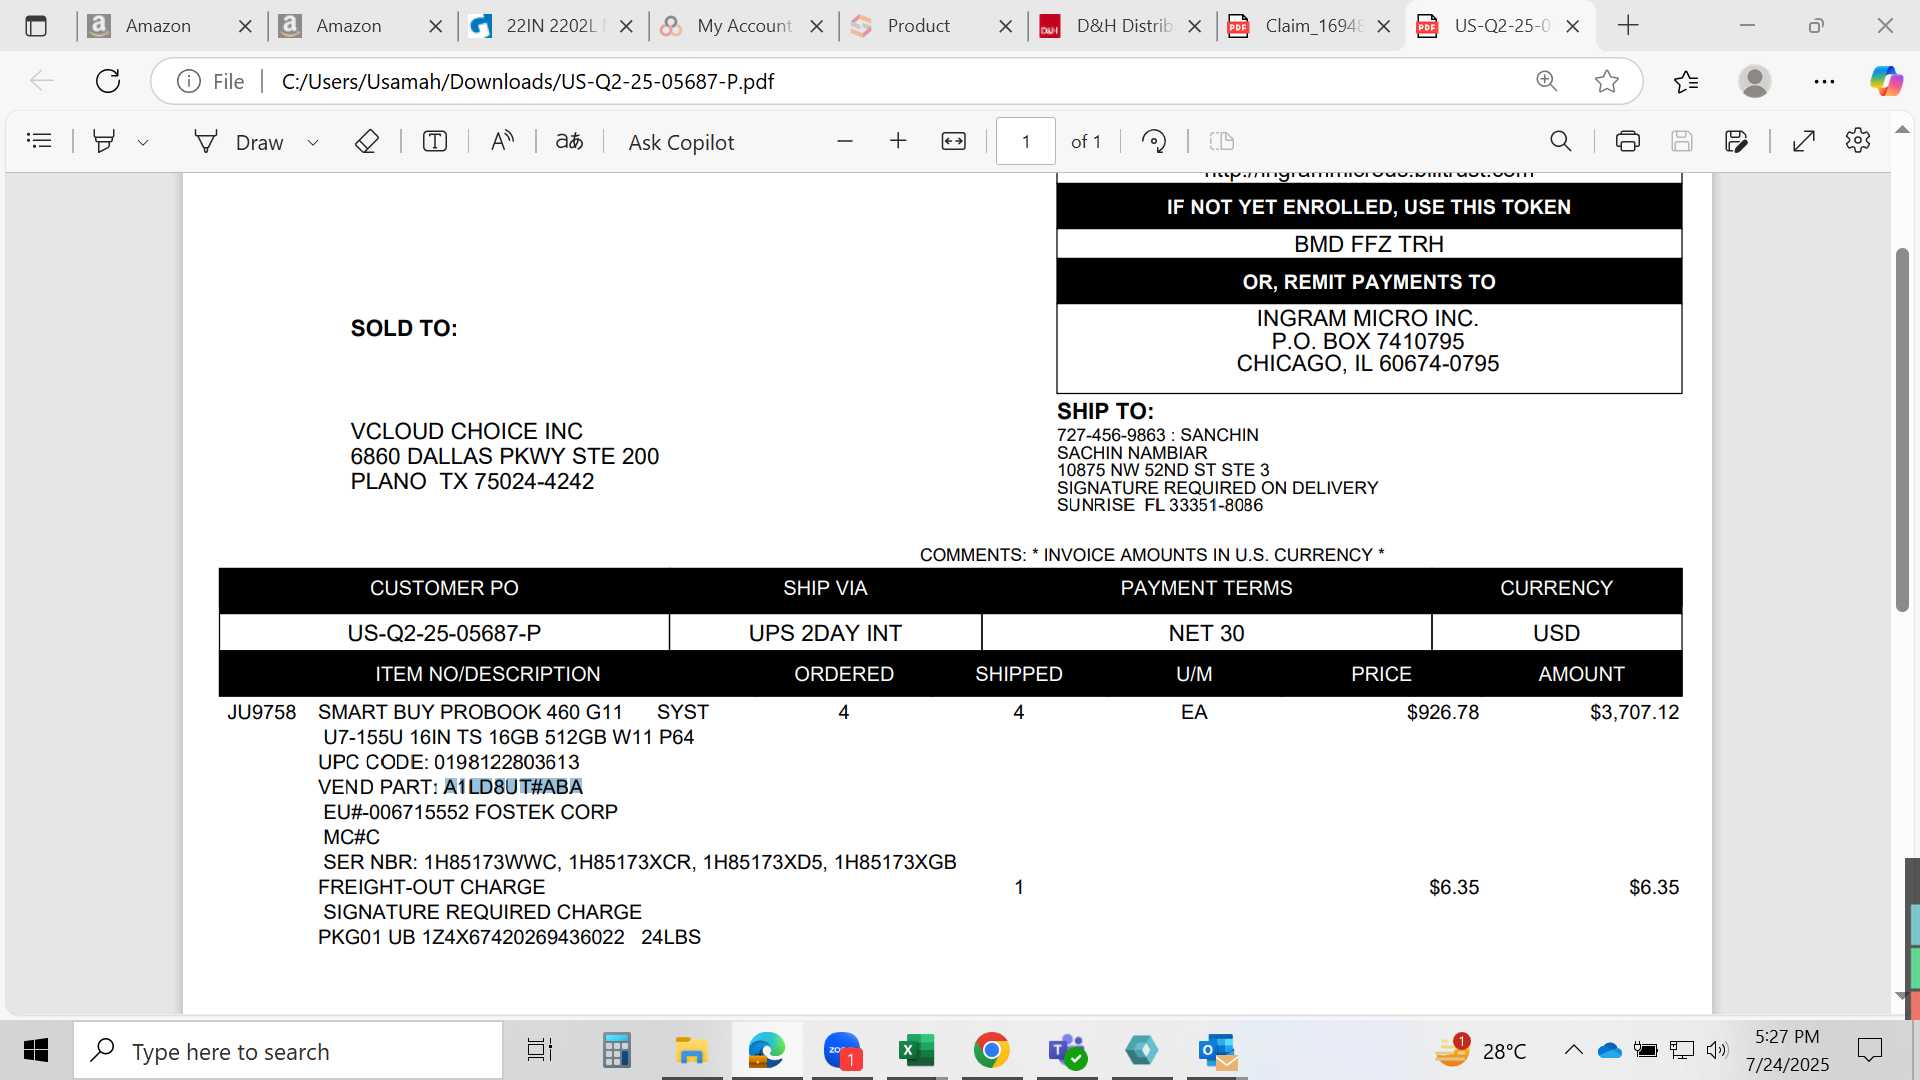The height and width of the screenshot is (1080, 1920).
Task: Open Calculator from the taskbar
Action: (616, 1051)
